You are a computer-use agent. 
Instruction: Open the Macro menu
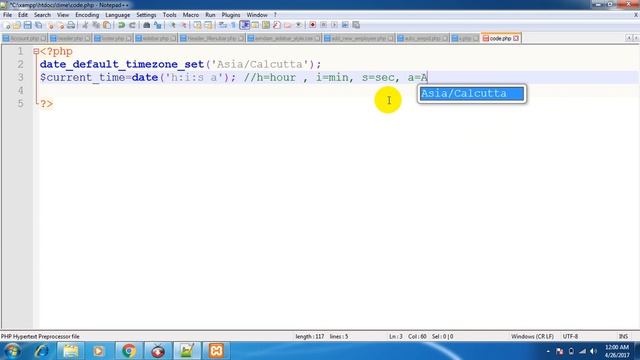point(191,15)
